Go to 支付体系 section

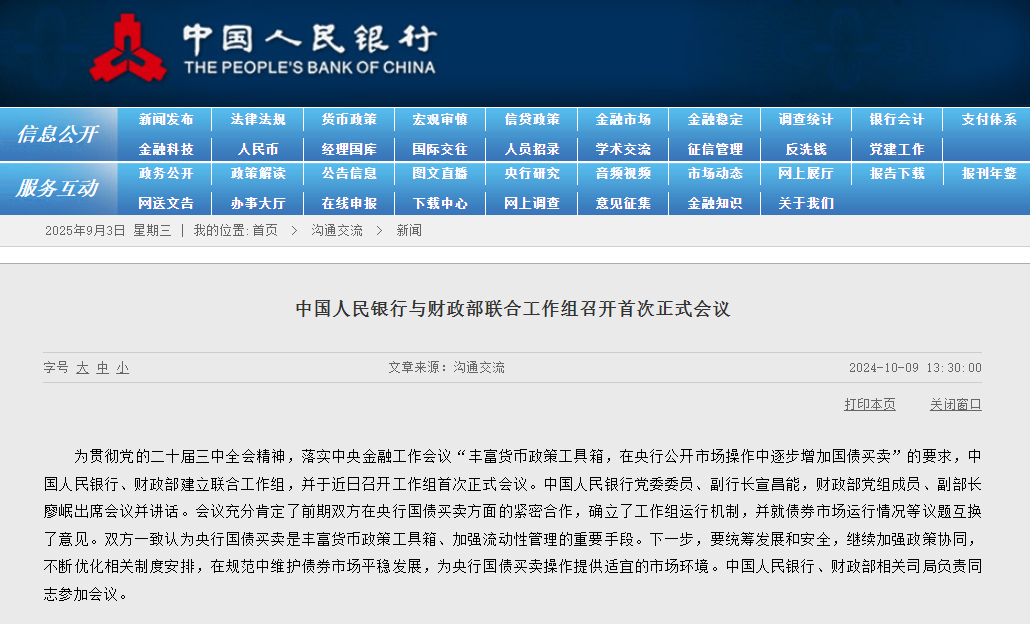(x=989, y=120)
